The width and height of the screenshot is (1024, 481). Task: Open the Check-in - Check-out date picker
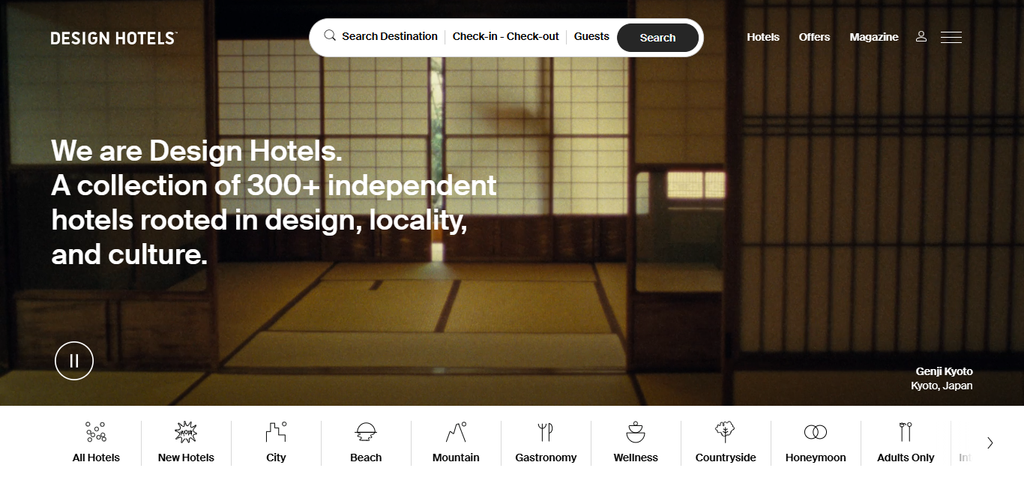pos(505,37)
